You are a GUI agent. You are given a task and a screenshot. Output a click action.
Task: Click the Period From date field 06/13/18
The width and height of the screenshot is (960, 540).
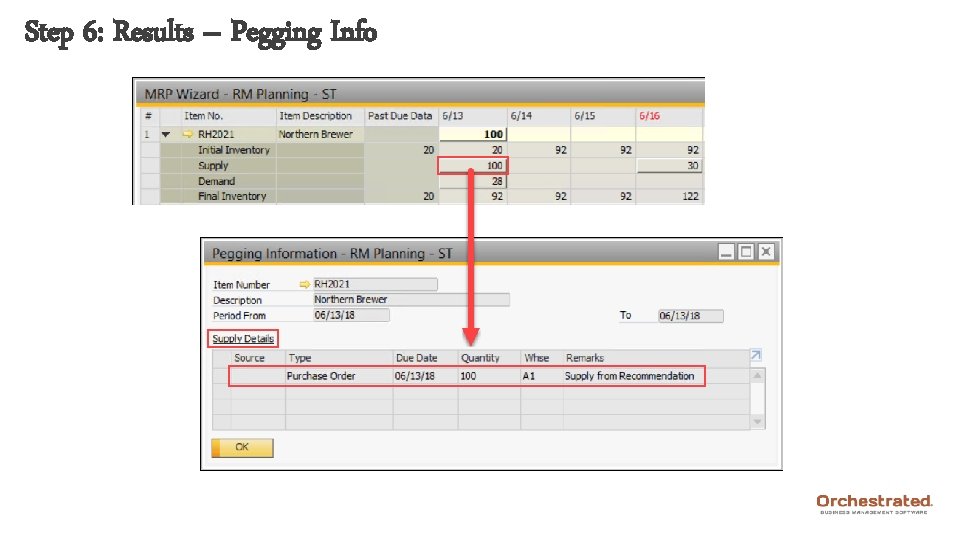tap(351, 315)
